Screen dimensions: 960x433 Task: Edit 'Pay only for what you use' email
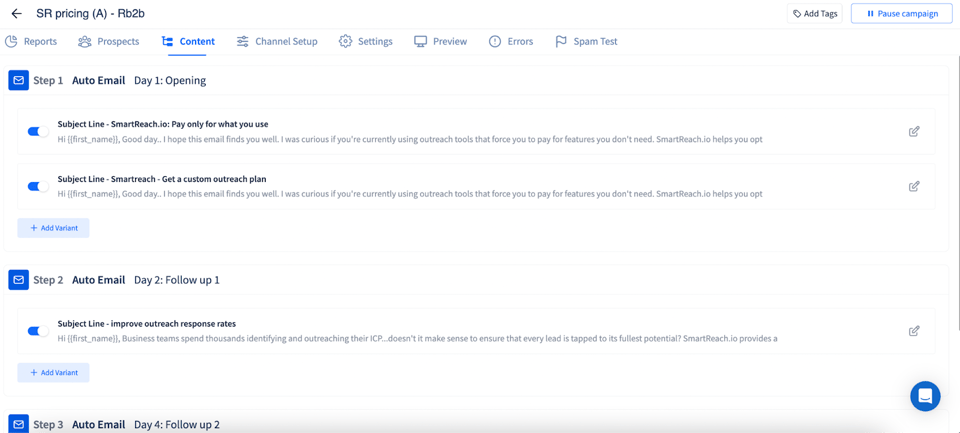tap(914, 131)
